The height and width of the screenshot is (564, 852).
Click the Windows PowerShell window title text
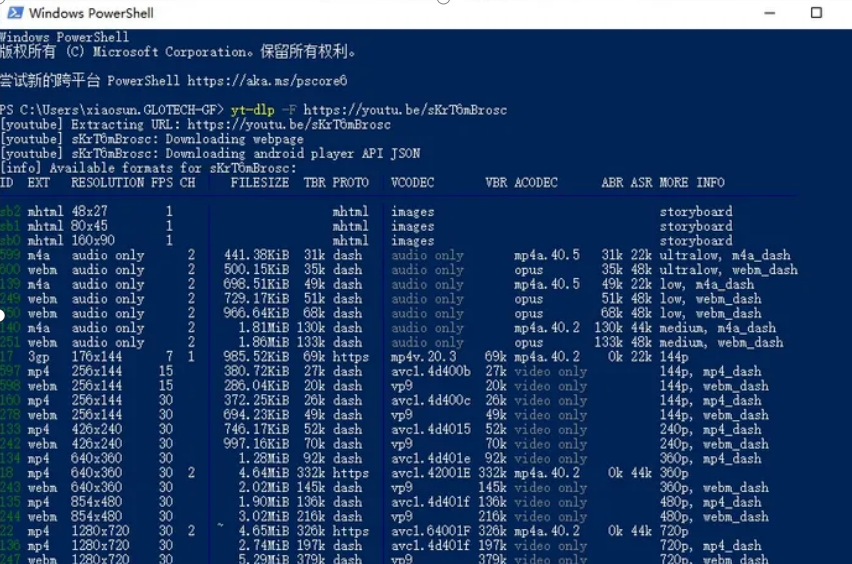[x=91, y=13]
